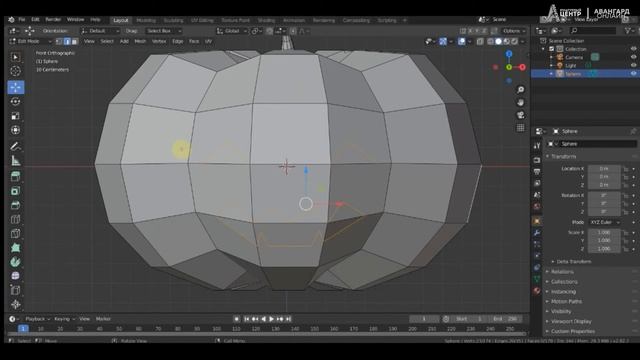This screenshot has height=360, width=640.
Task: Enable edge select mode
Action: (x=67, y=41)
